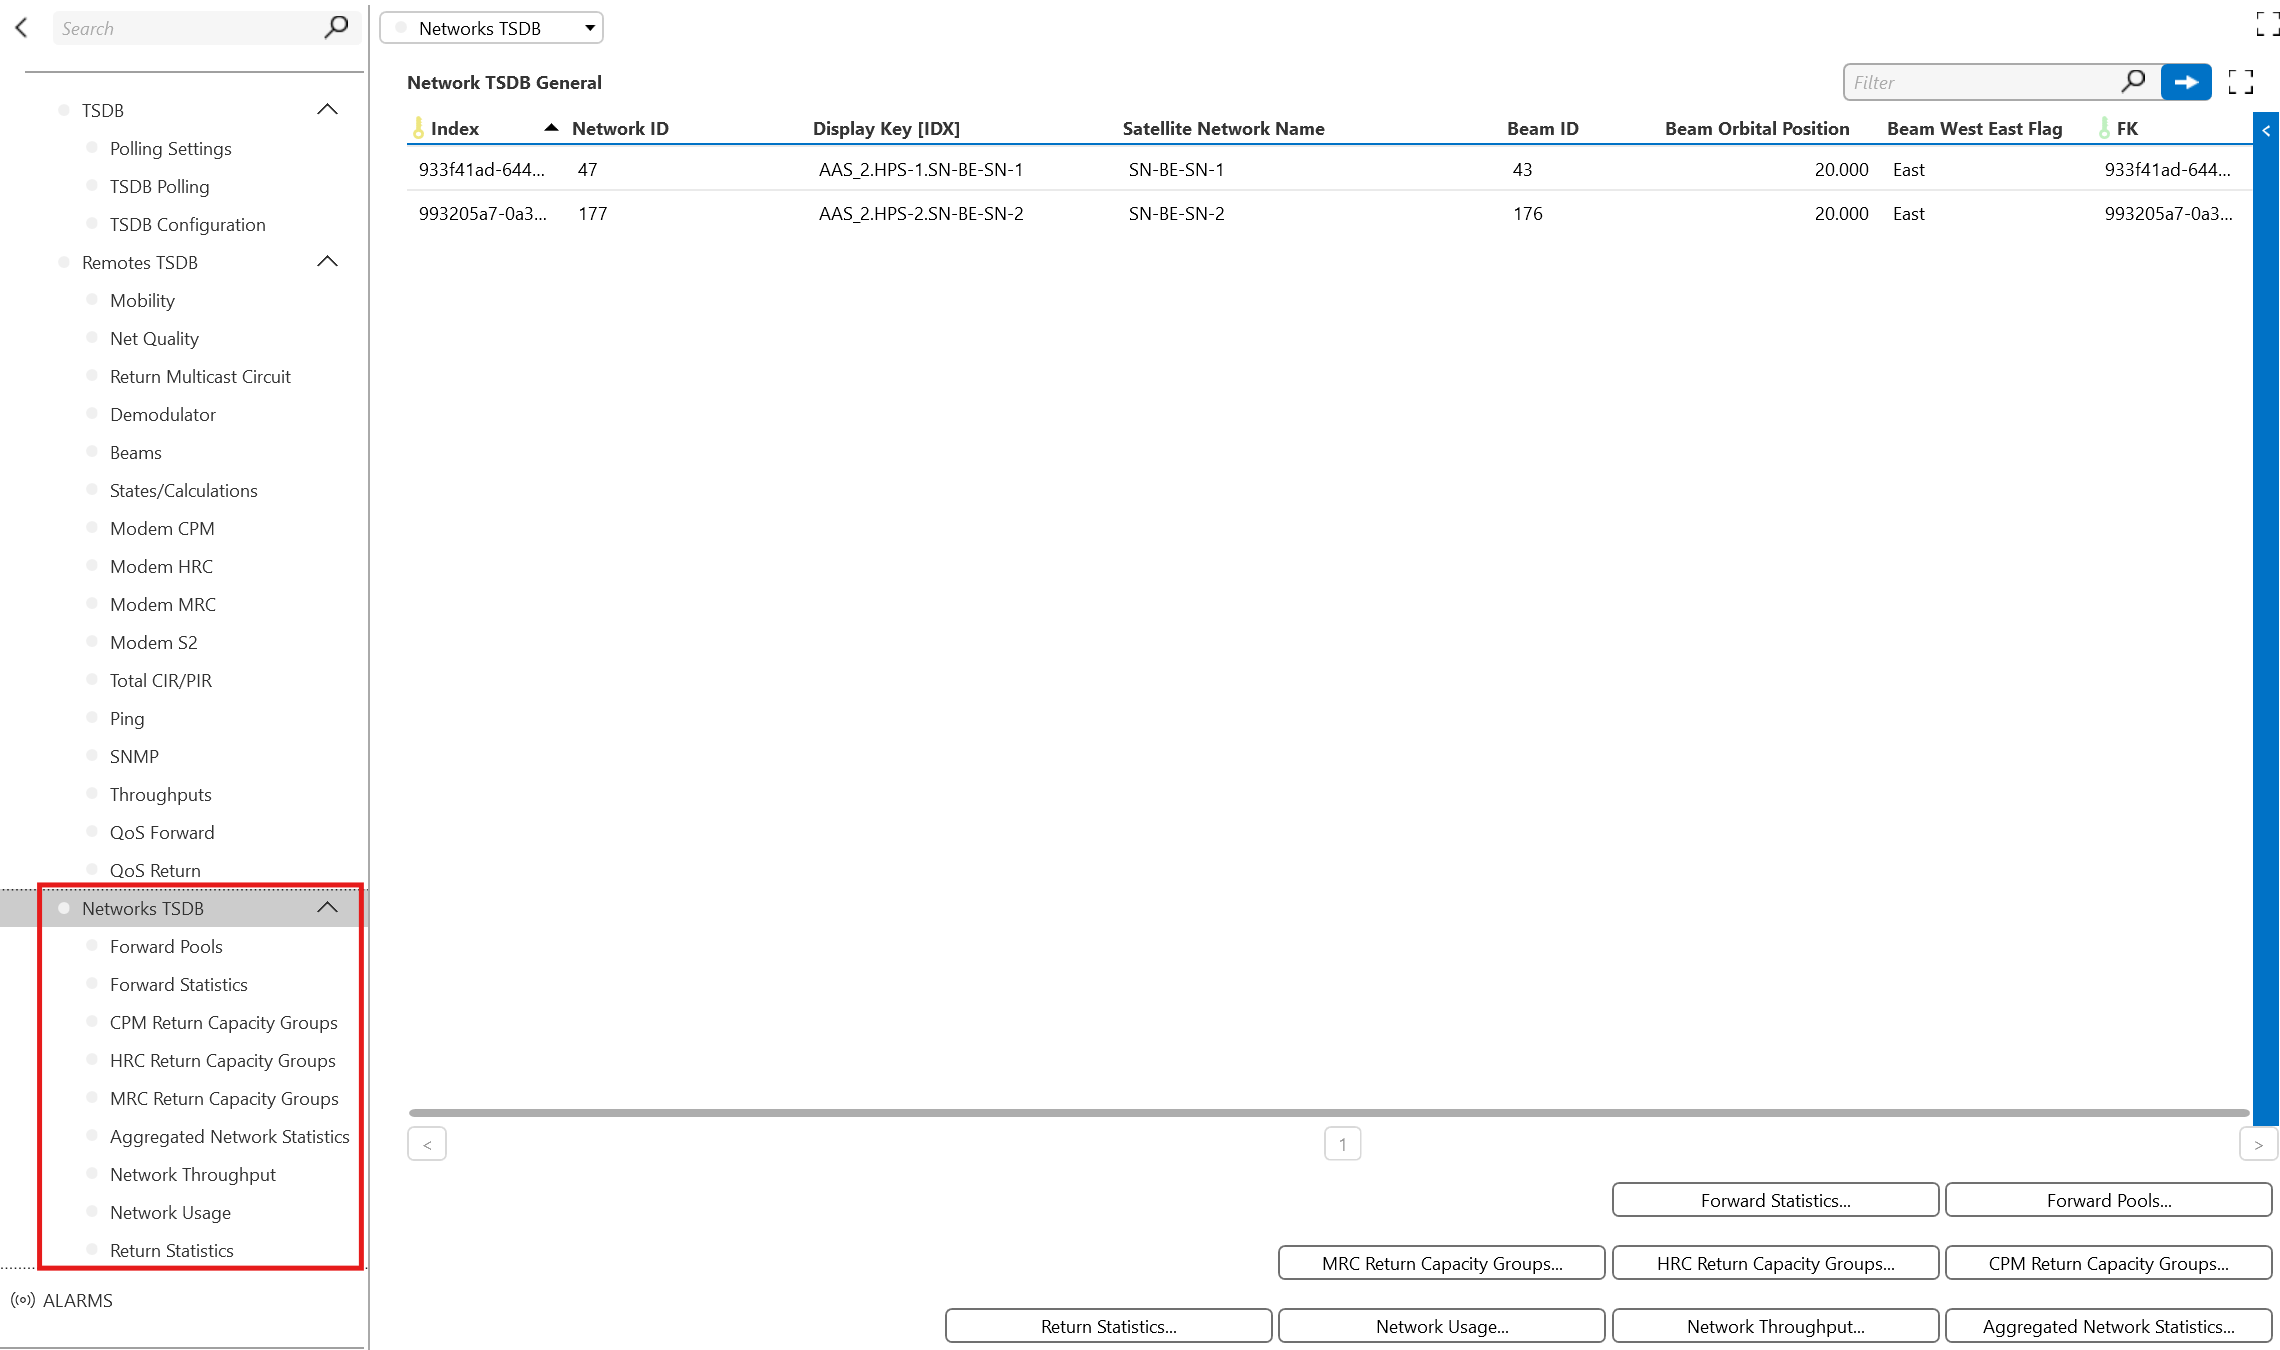Open MRC Return Capacity Groups in sidebar
The image size is (2280, 1350).
tap(224, 1098)
